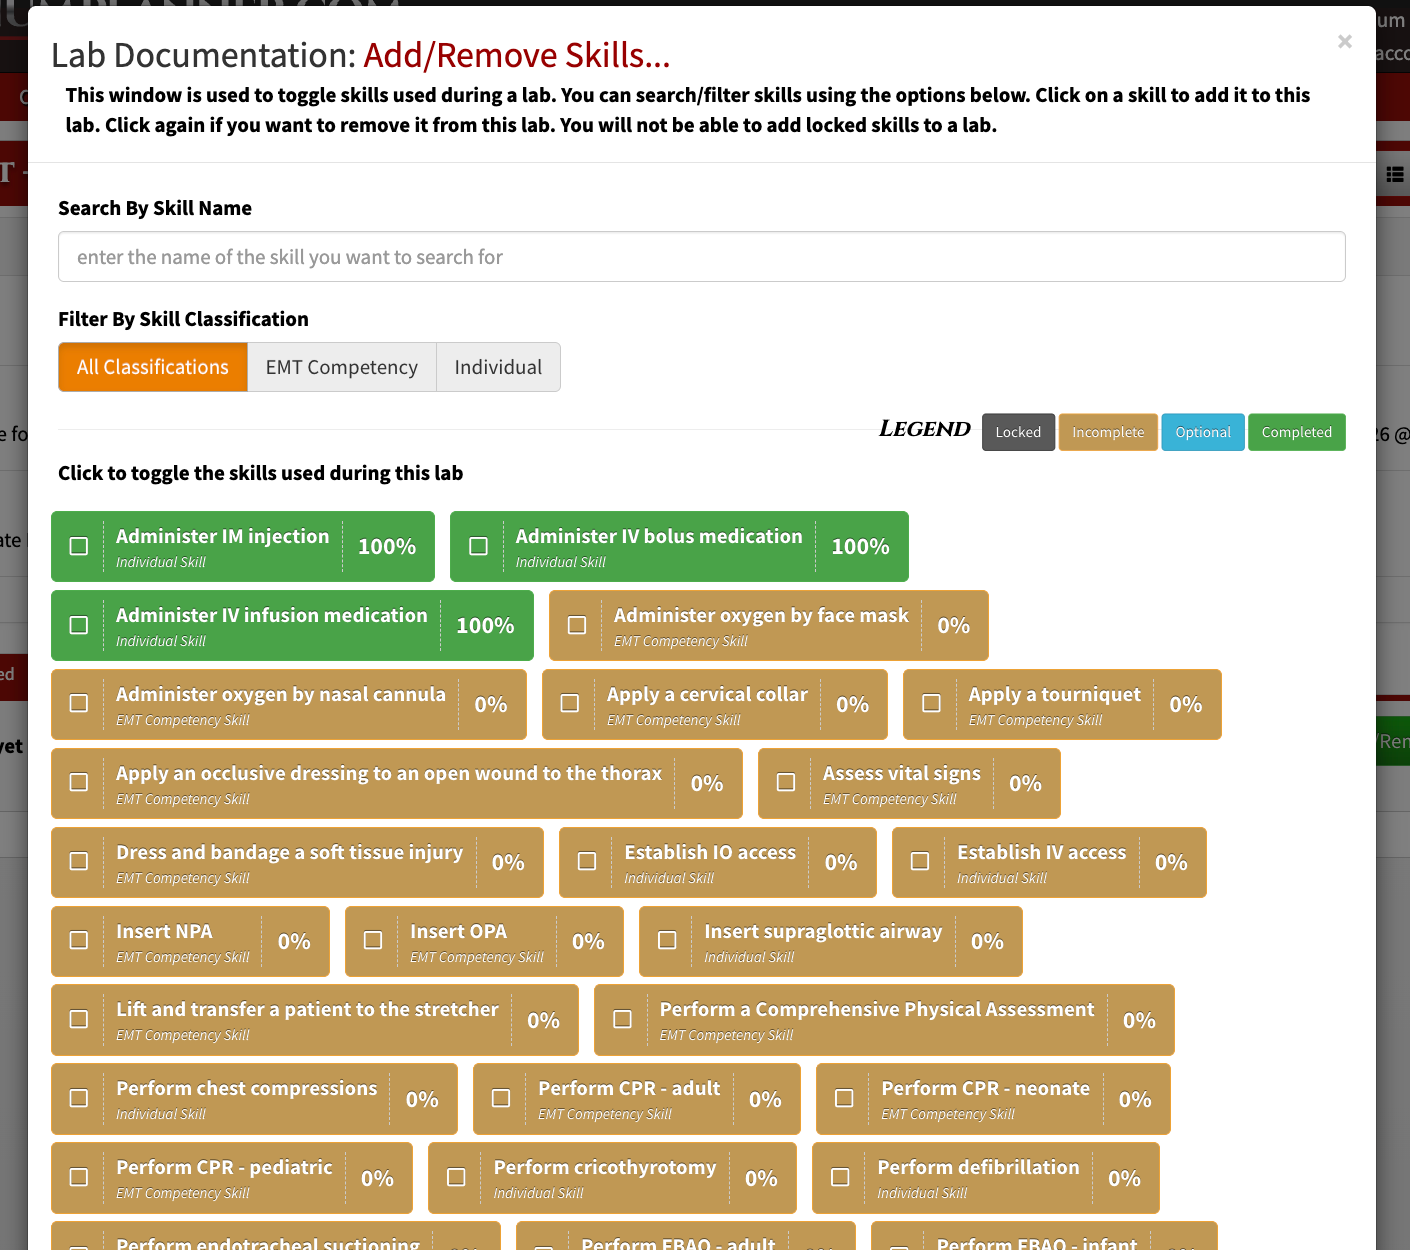The image size is (1410, 1250).
Task: Add the Perform defibrillation skill name
Action: coord(978,1168)
